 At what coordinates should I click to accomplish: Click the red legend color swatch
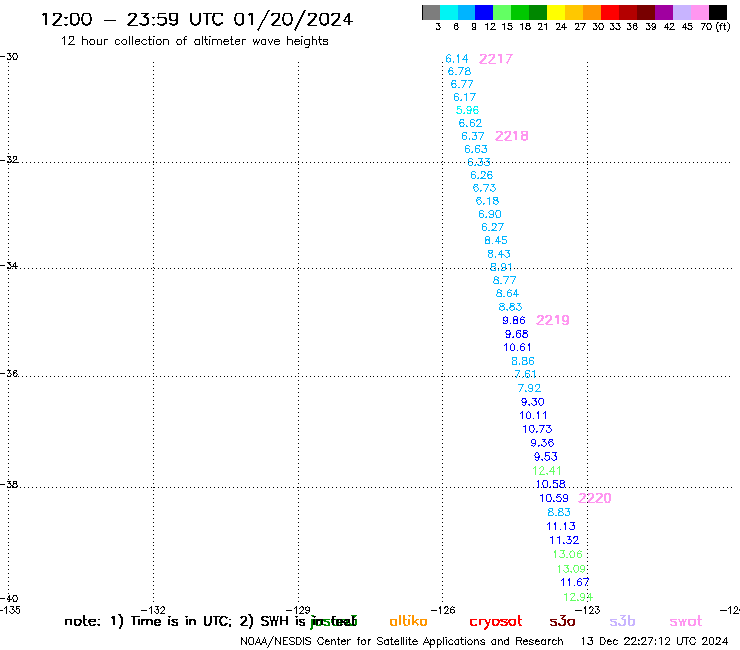[x=610, y=12]
